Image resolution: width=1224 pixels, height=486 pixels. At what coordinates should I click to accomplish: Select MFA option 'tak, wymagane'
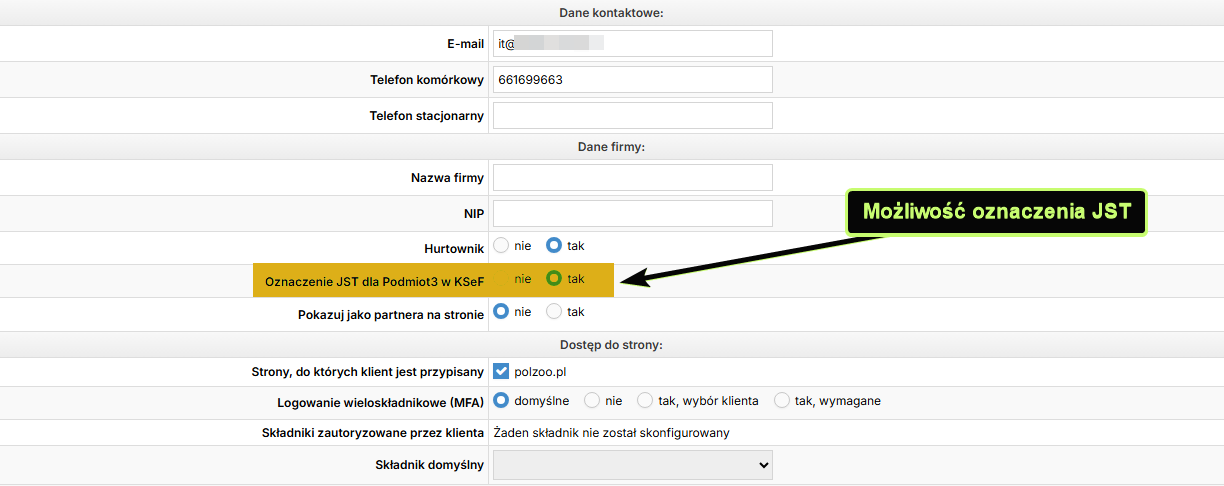(782, 401)
